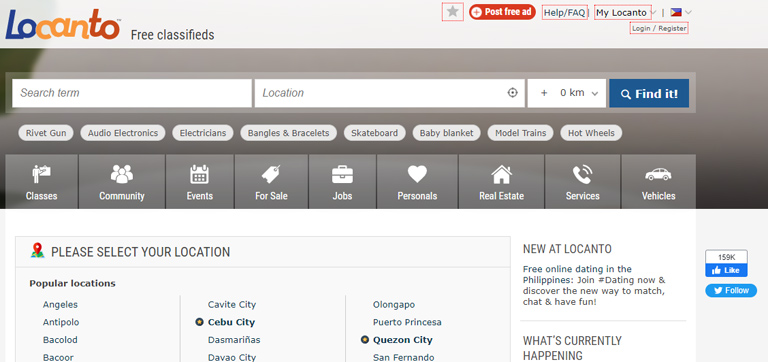Focus the Search term input field

[x=132, y=93]
